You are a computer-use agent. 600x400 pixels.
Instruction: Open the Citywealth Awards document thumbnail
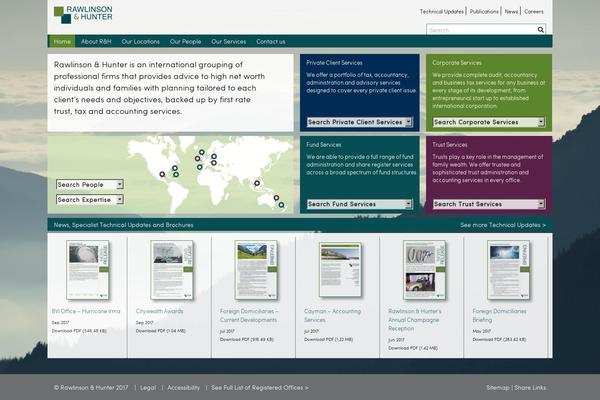[x=172, y=270]
